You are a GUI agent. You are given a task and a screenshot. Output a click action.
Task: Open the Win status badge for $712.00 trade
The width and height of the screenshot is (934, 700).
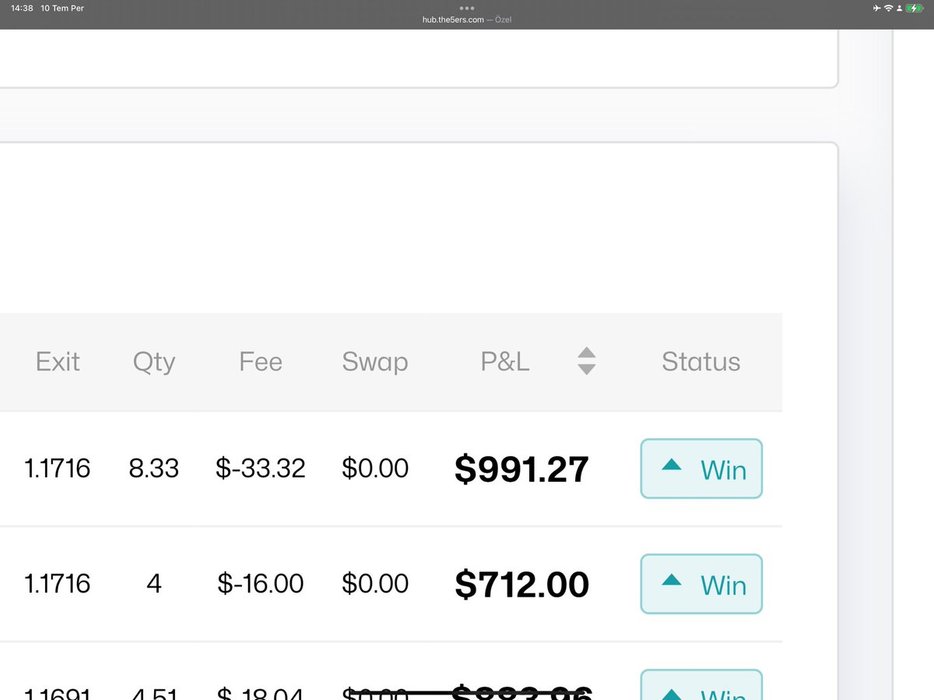(x=701, y=584)
